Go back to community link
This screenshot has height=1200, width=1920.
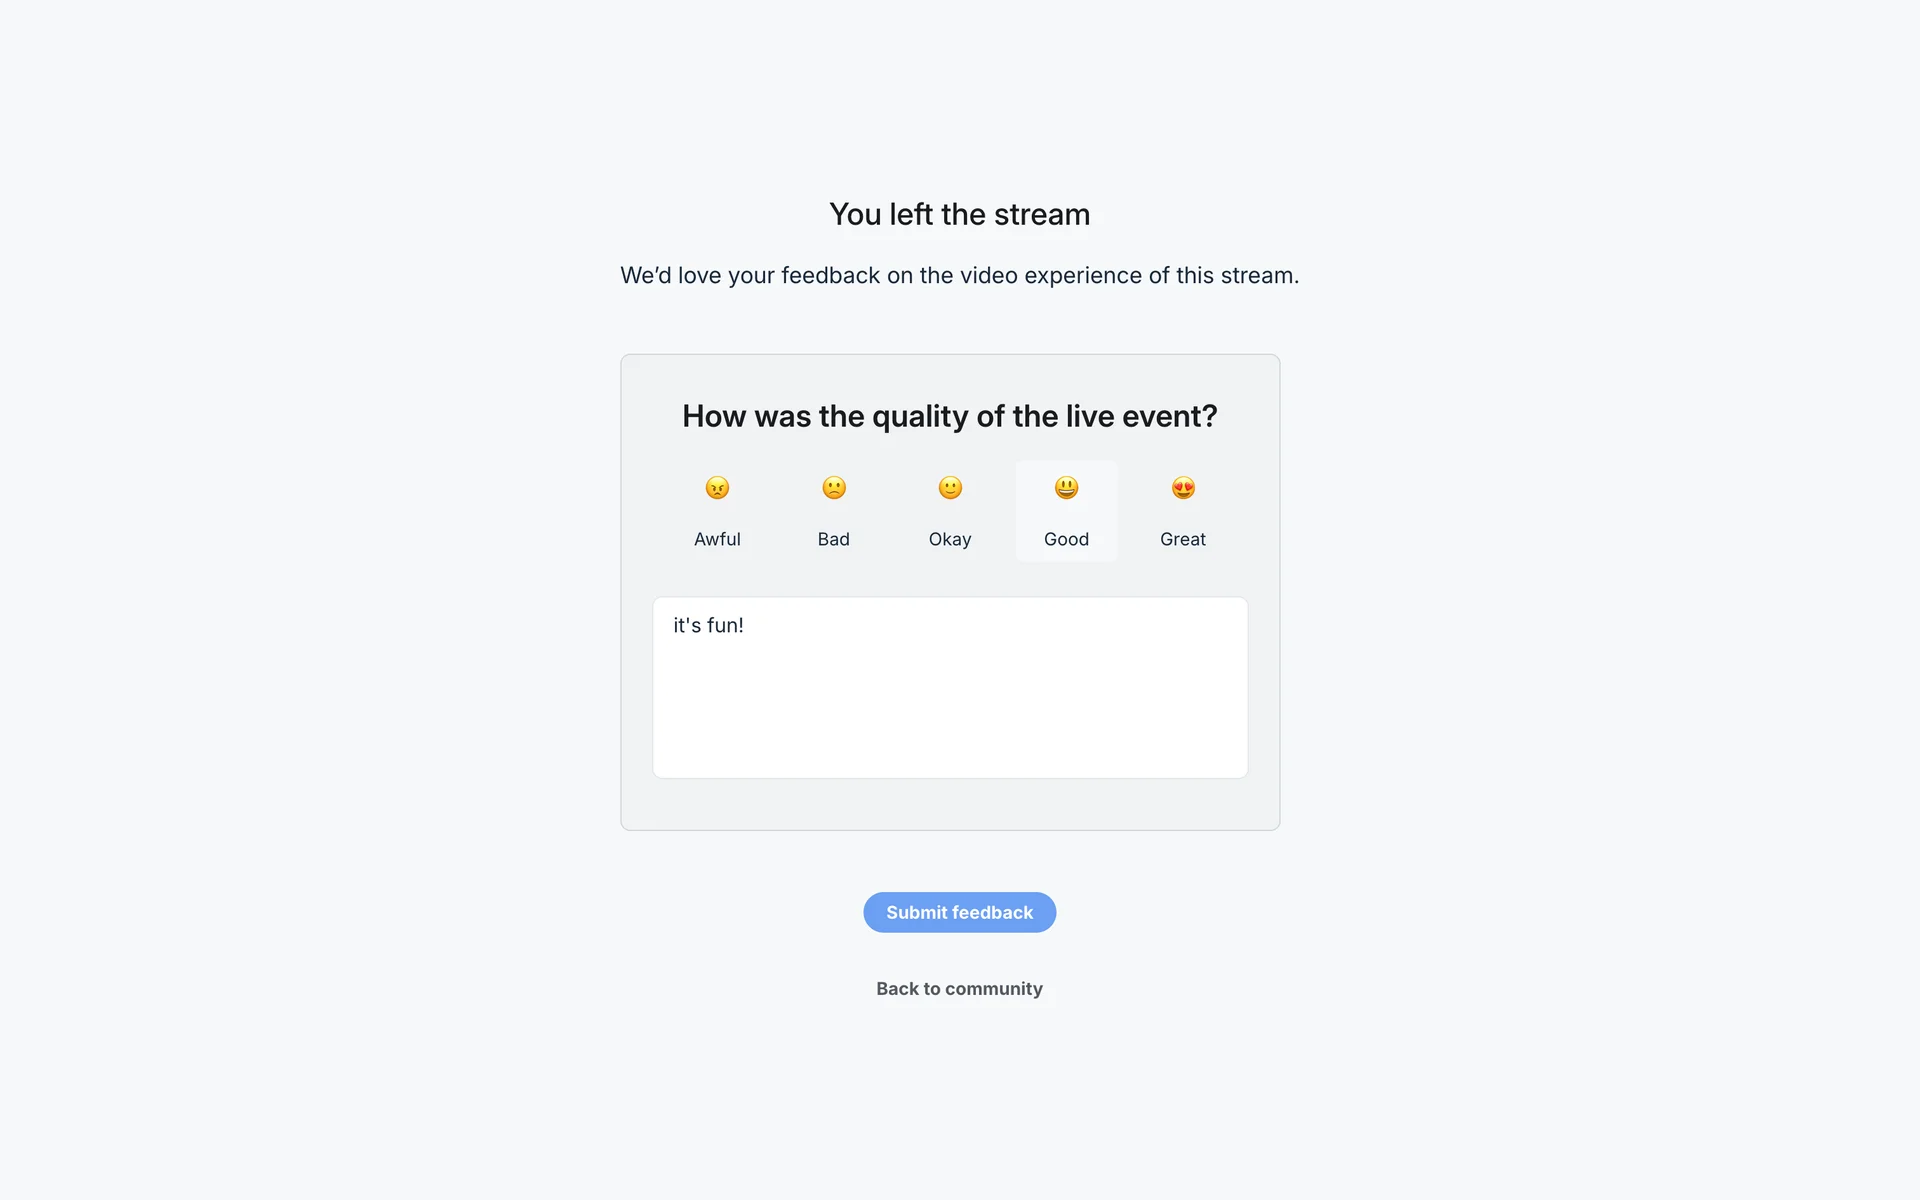(x=959, y=989)
